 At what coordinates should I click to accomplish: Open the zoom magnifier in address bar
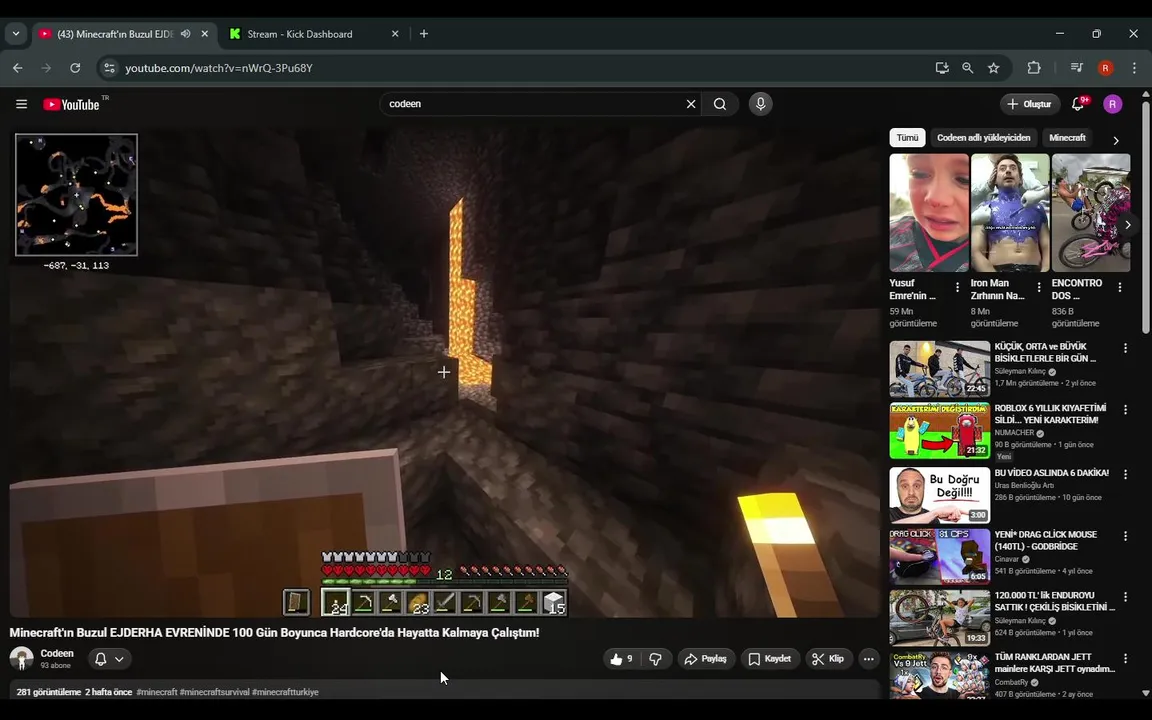coord(968,68)
